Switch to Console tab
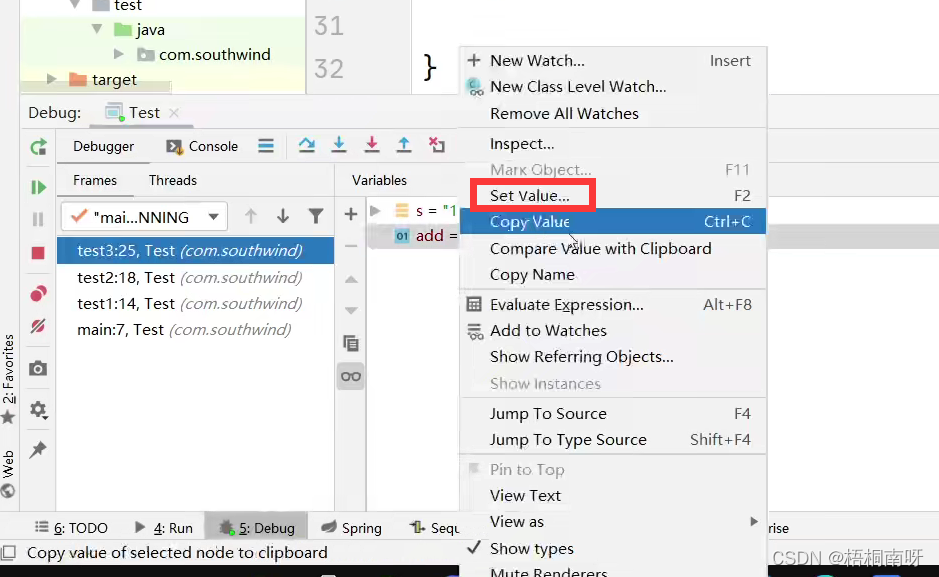The height and width of the screenshot is (577, 939). coord(202,147)
